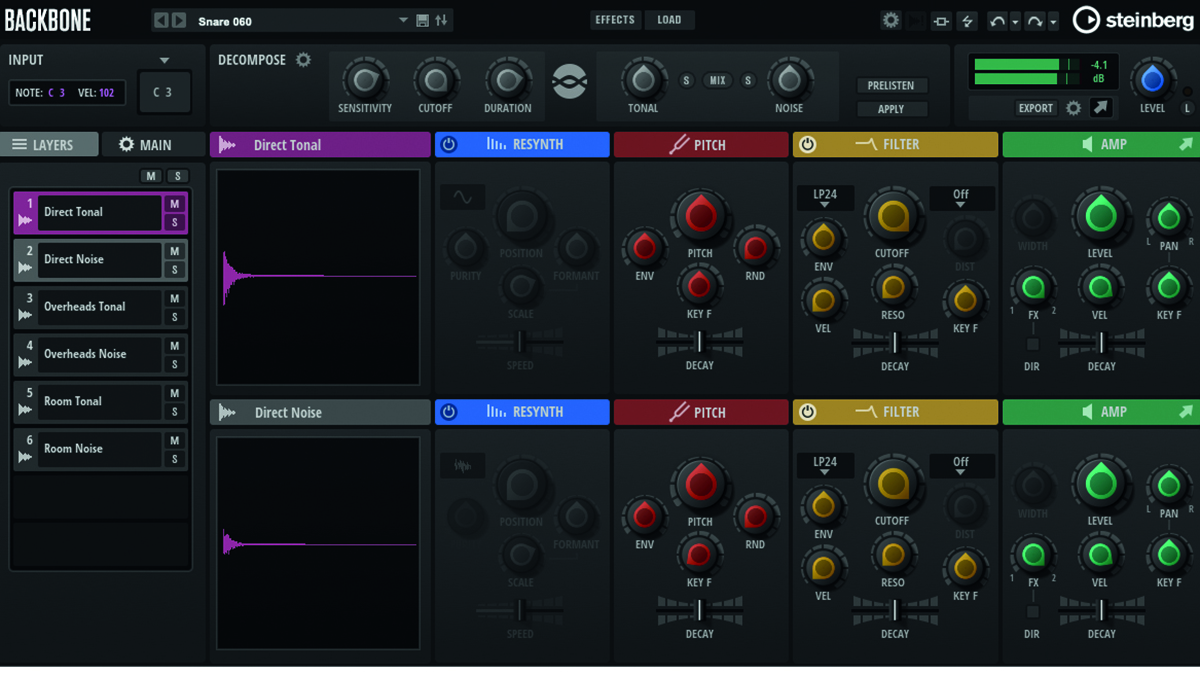Open Direct Noise distortion Off dropdown

(961, 466)
